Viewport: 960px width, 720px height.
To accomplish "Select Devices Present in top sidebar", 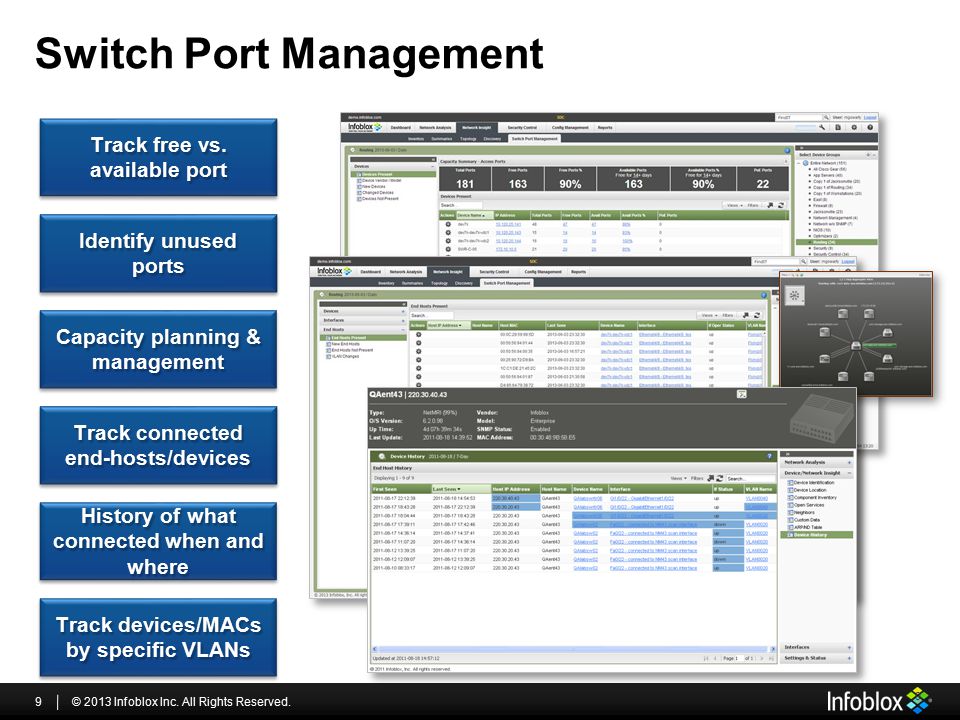I will pyautogui.click(x=392, y=174).
